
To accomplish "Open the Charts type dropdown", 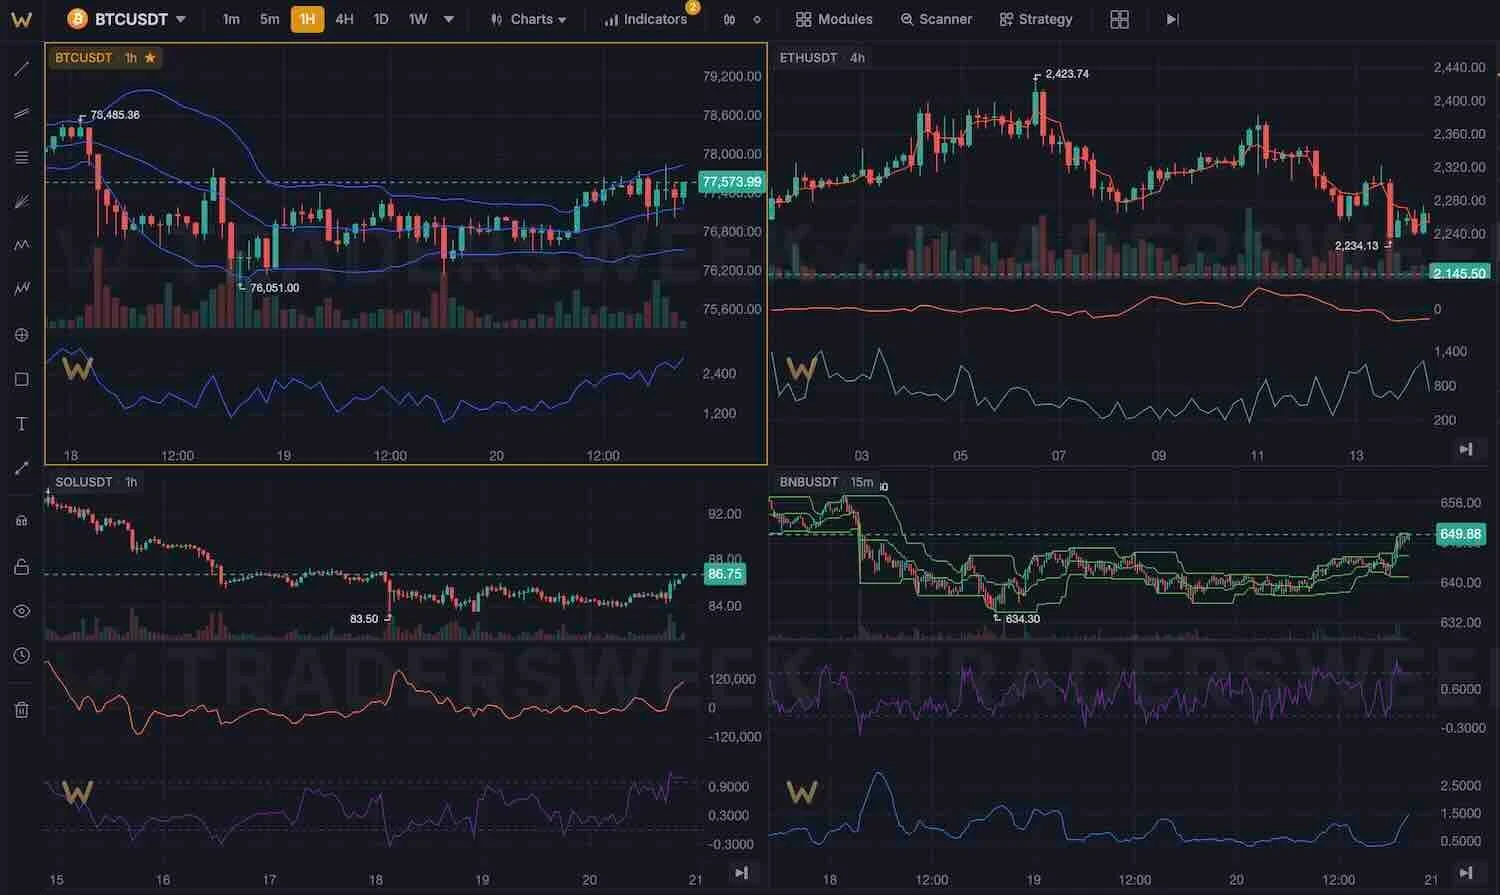I will [528, 19].
